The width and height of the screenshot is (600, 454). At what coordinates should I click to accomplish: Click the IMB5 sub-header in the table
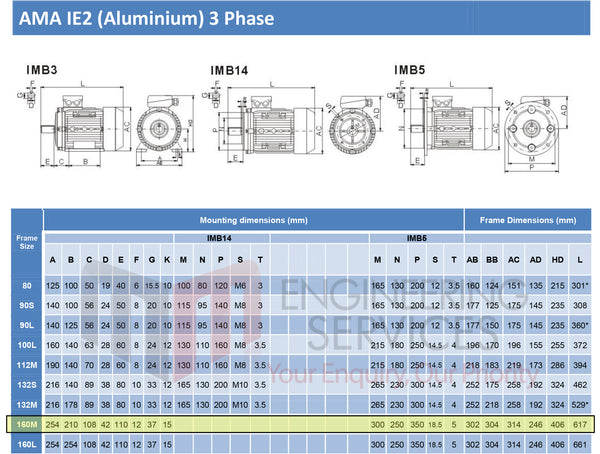(417, 238)
